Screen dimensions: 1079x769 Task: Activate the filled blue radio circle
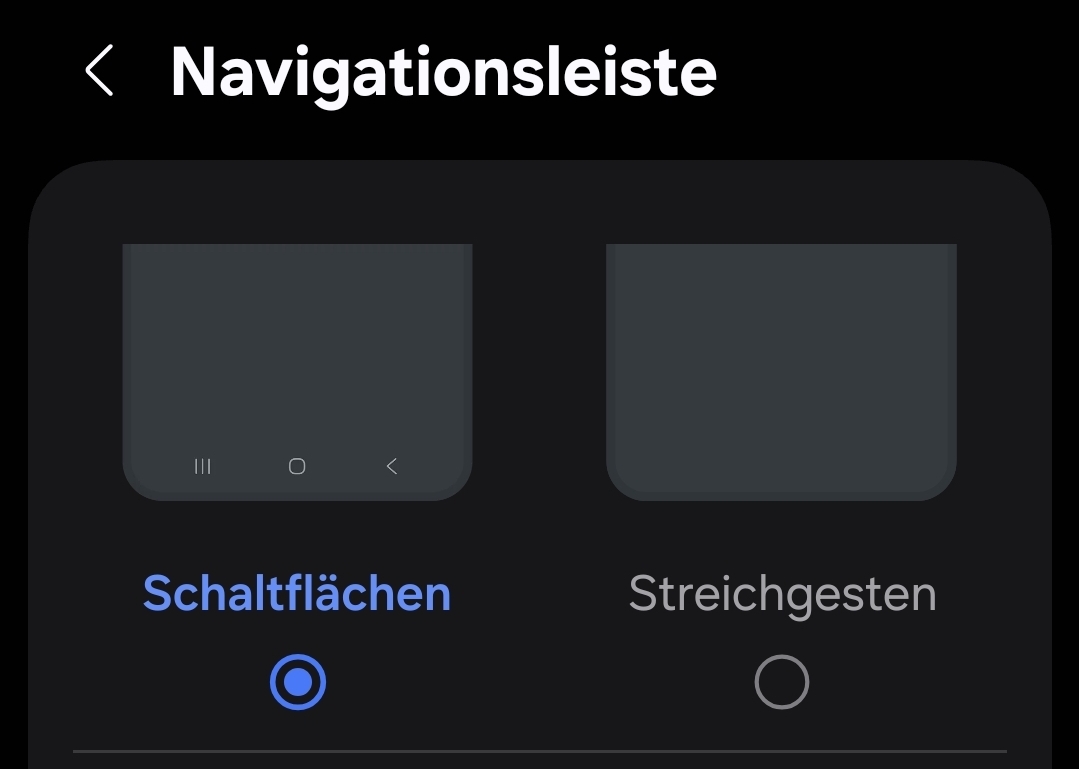coord(298,682)
